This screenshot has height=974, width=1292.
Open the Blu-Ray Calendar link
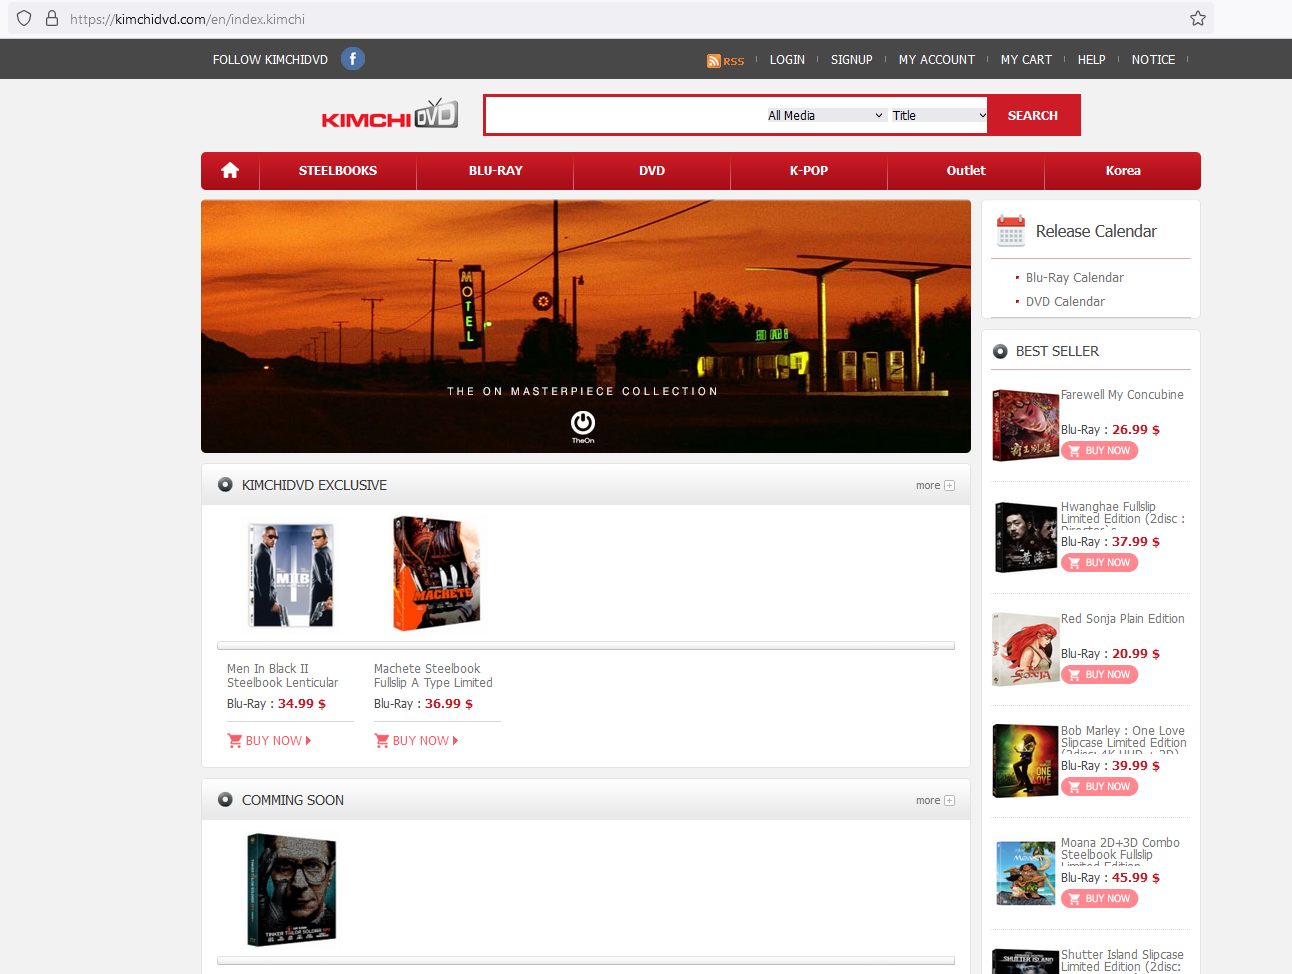pos(1074,278)
